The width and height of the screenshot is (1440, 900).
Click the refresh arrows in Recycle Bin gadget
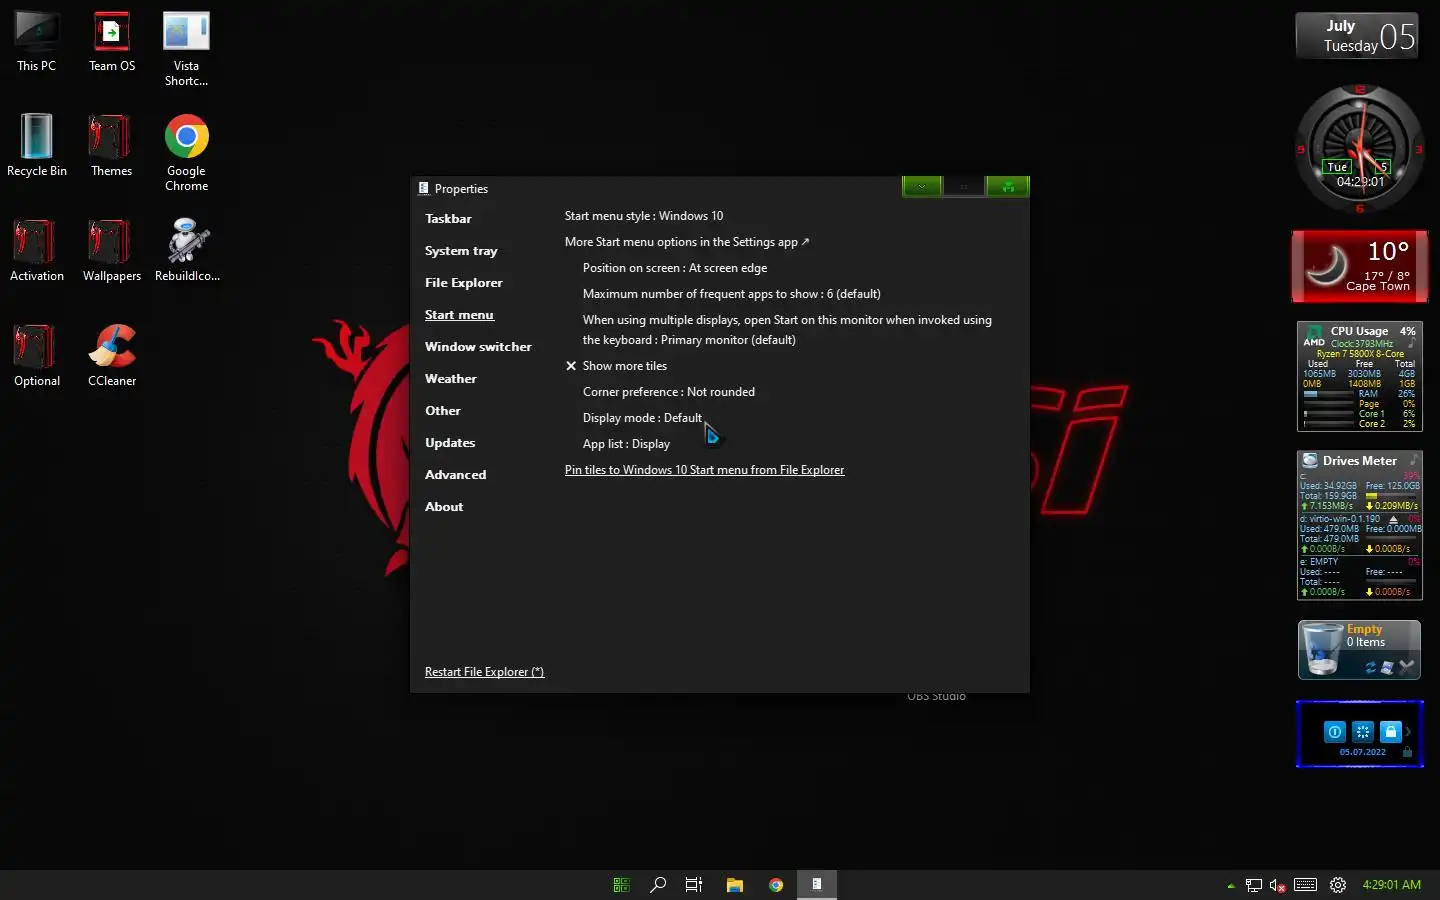1371,667
